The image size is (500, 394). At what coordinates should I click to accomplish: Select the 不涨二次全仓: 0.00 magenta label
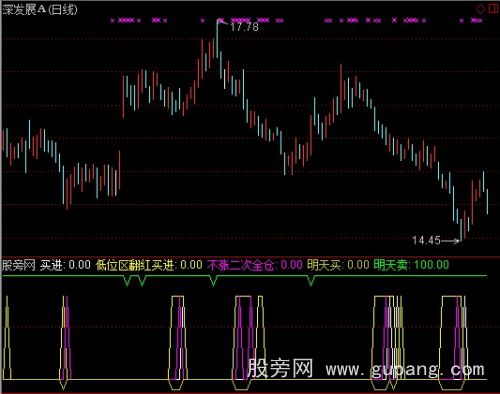pos(255,265)
